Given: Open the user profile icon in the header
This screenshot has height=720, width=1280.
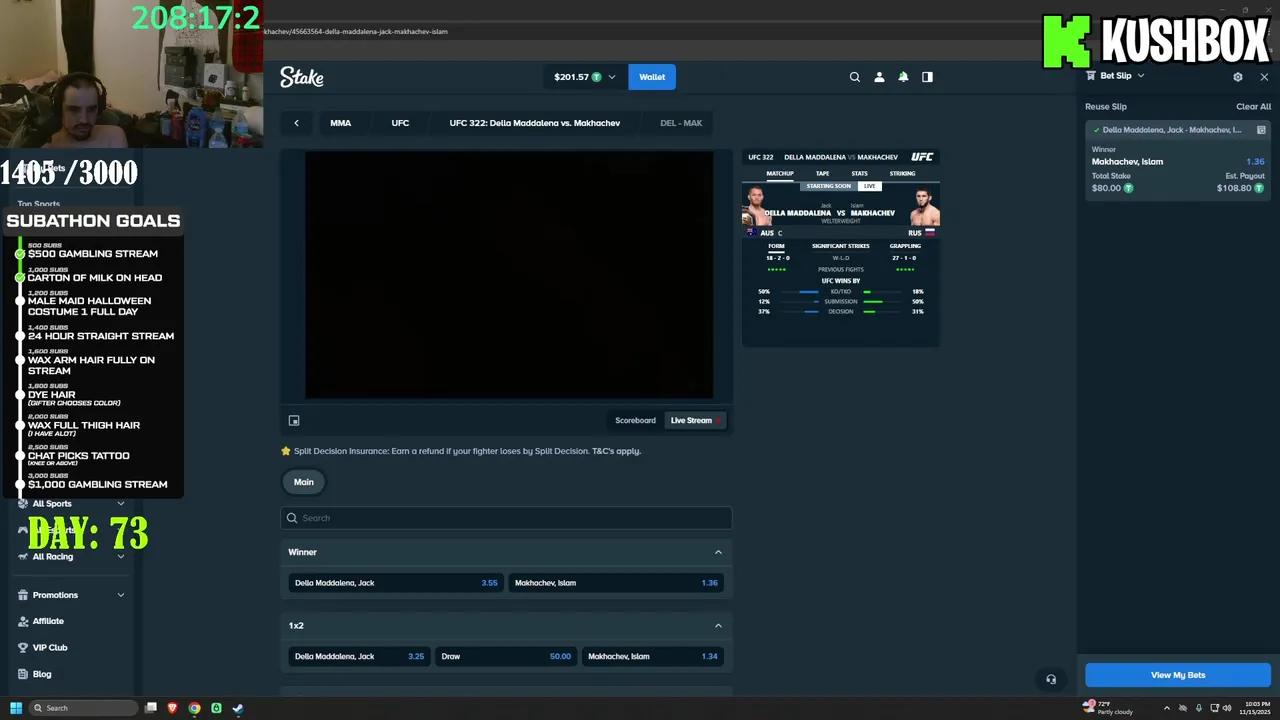Looking at the screenshot, I should click(x=879, y=77).
